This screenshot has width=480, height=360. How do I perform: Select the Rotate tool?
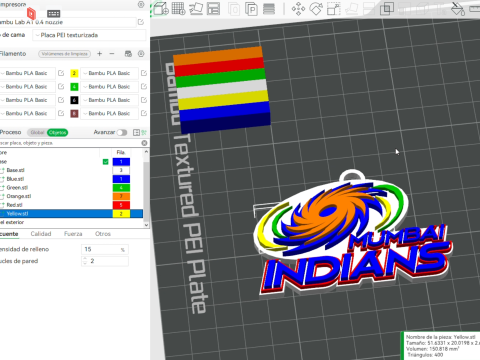(x=316, y=9)
